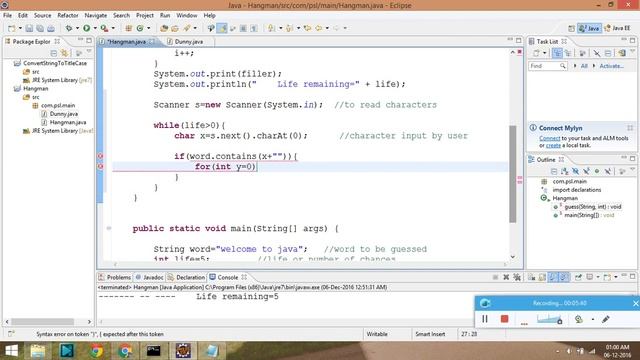Toggle Show Whitespace Characters in the toolbar

(254, 28)
